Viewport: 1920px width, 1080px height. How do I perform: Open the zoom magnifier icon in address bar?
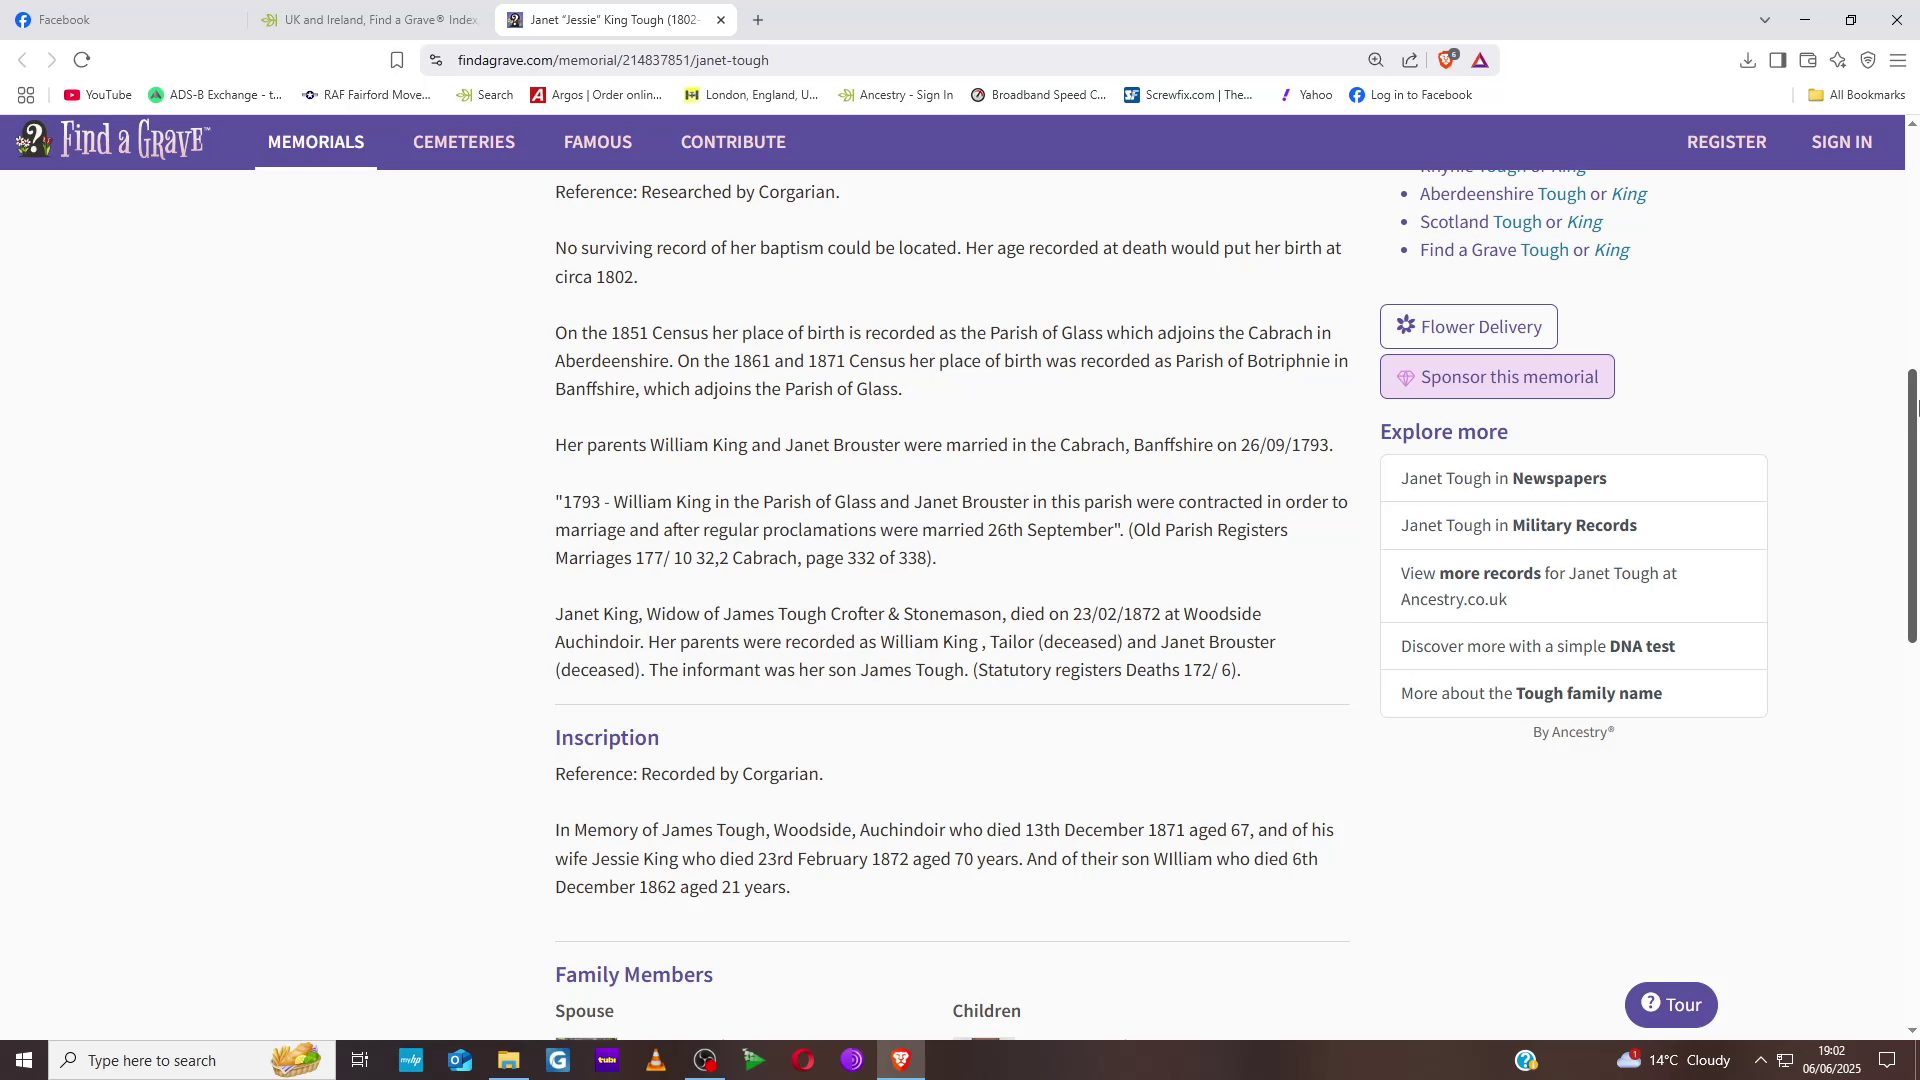tap(1376, 60)
